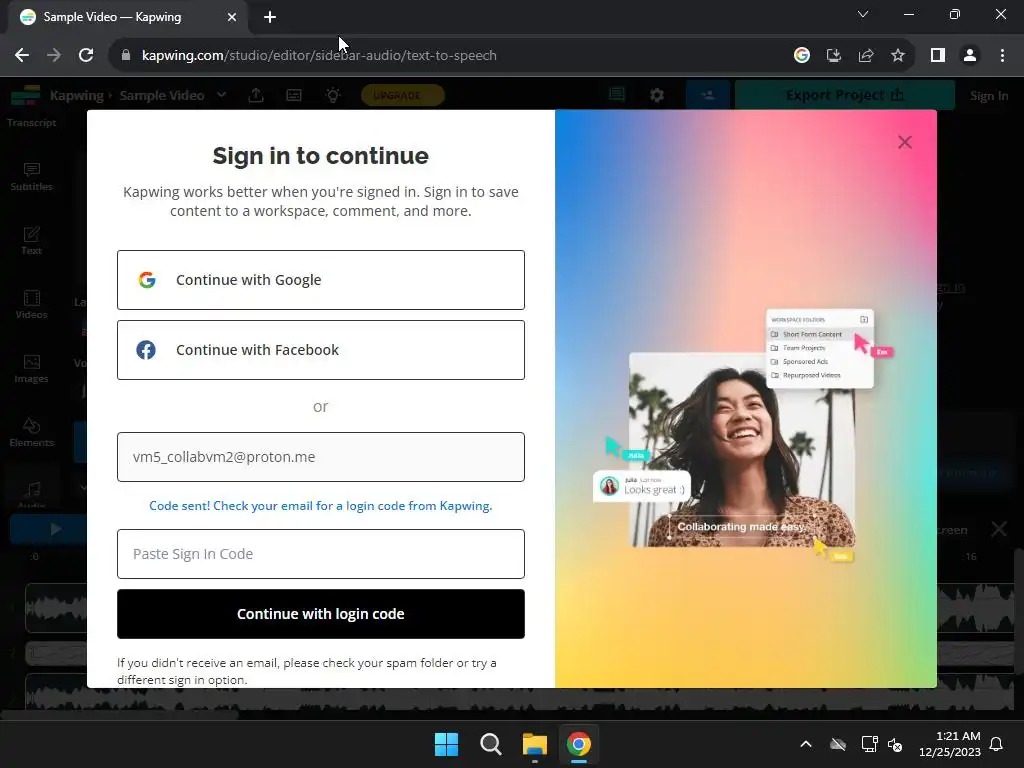
Task: Click the Kapwing logo
Action: pos(25,95)
